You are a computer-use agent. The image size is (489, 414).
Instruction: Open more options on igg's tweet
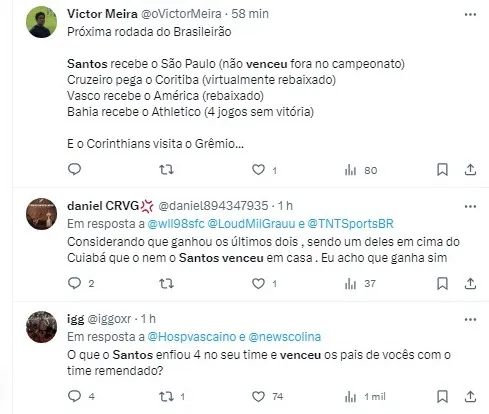[x=470, y=320]
